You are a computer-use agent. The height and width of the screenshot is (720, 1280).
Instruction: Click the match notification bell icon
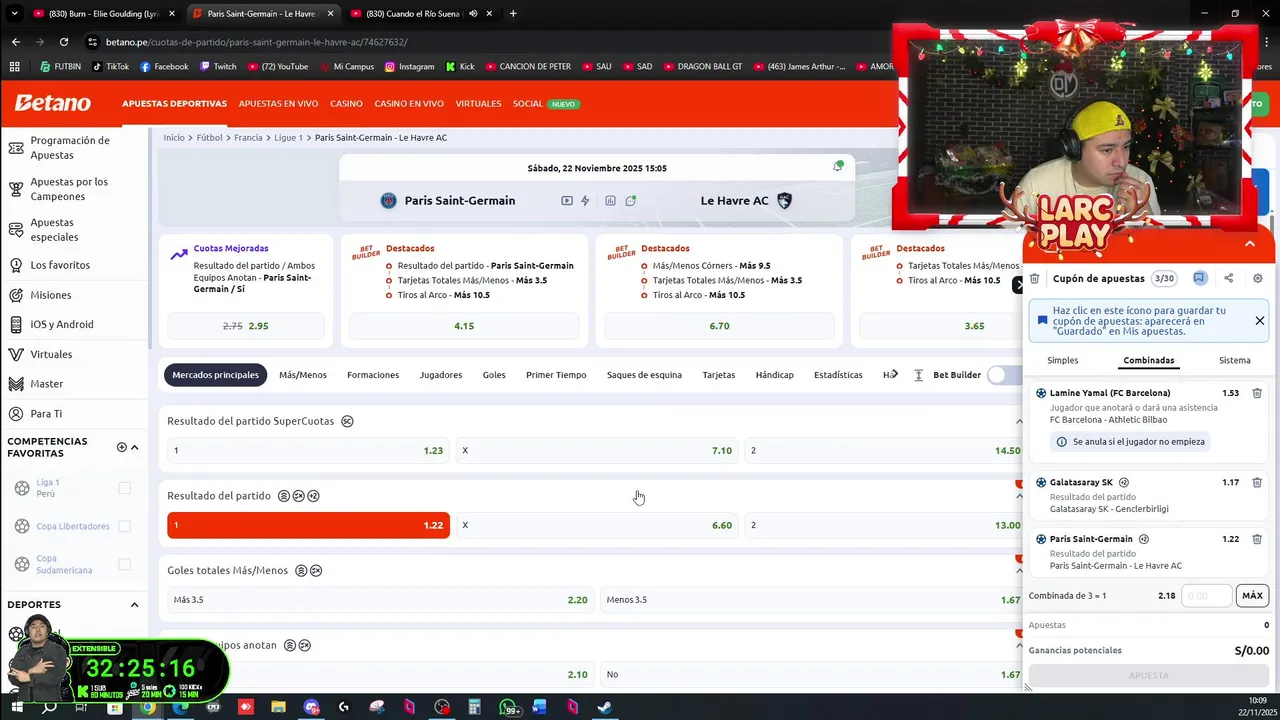[x=838, y=166]
